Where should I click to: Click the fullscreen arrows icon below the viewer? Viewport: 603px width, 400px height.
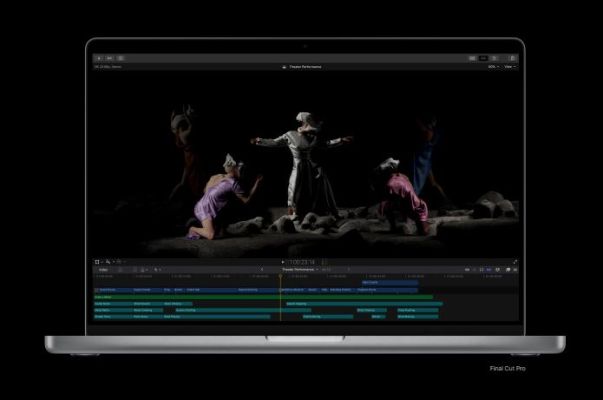[x=515, y=262]
